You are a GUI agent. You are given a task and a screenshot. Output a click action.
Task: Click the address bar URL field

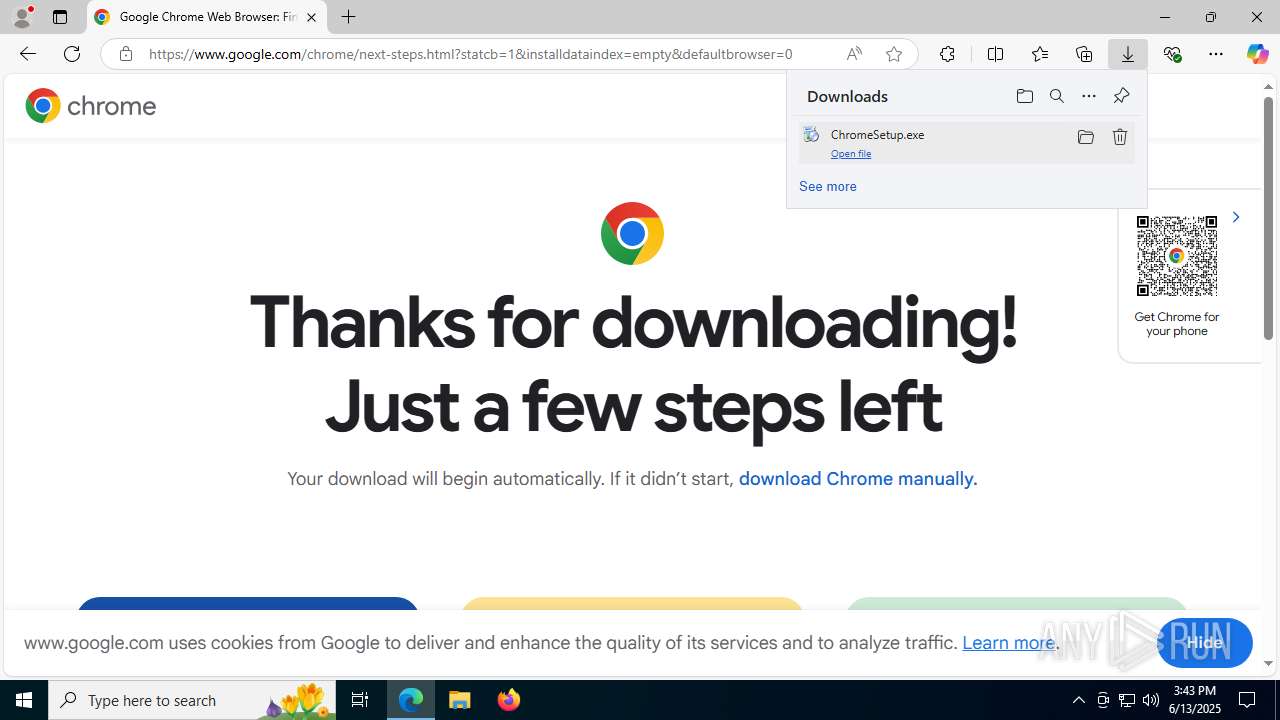coord(470,54)
